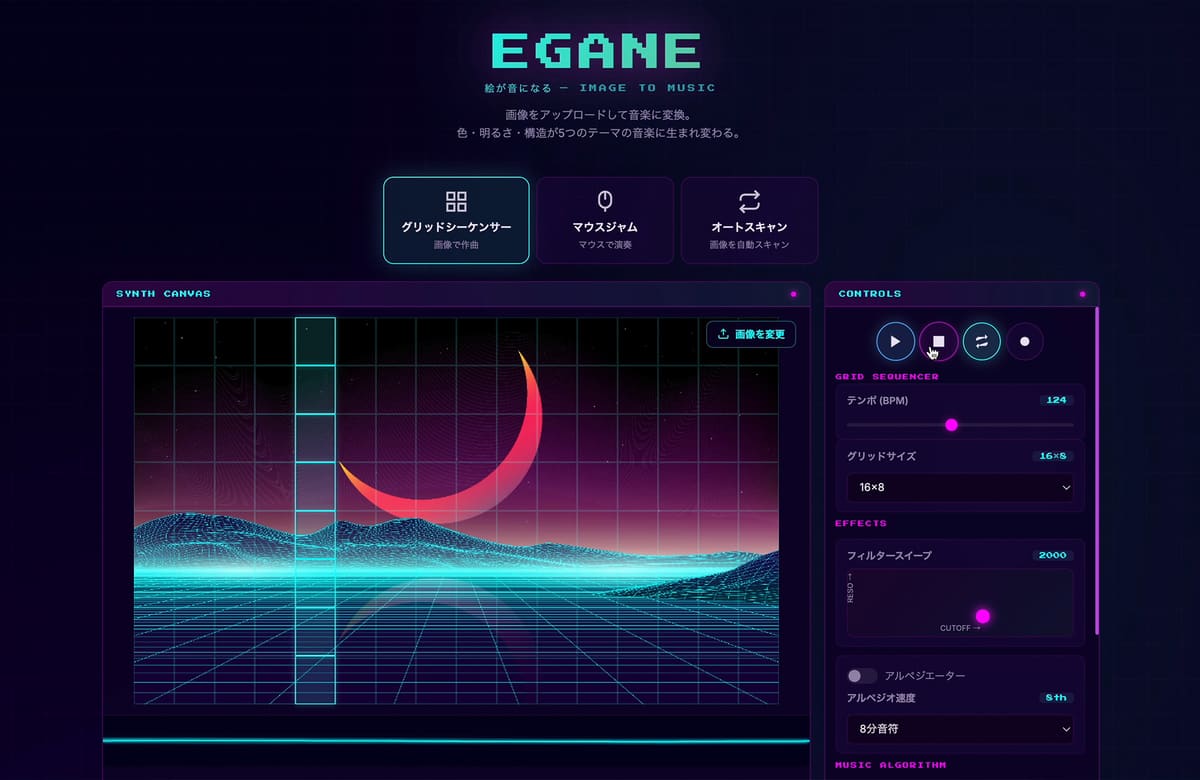Click the Play button in Controls
This screenshot has height=780, width=1200.
895,341
